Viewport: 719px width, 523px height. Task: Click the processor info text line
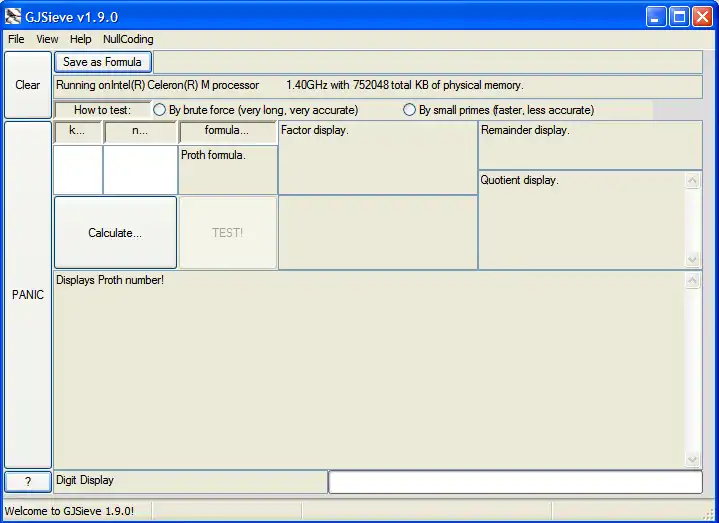[290, 85]
